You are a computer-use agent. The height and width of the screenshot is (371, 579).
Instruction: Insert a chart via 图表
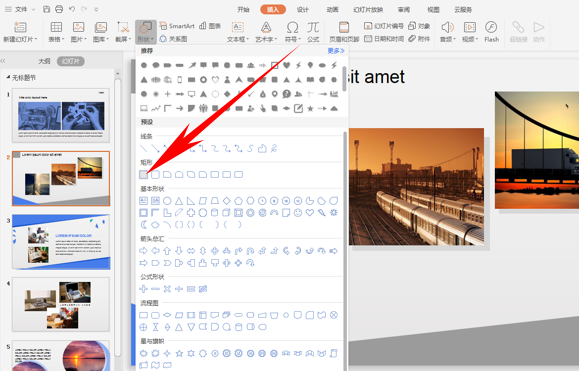pos(210,26)
